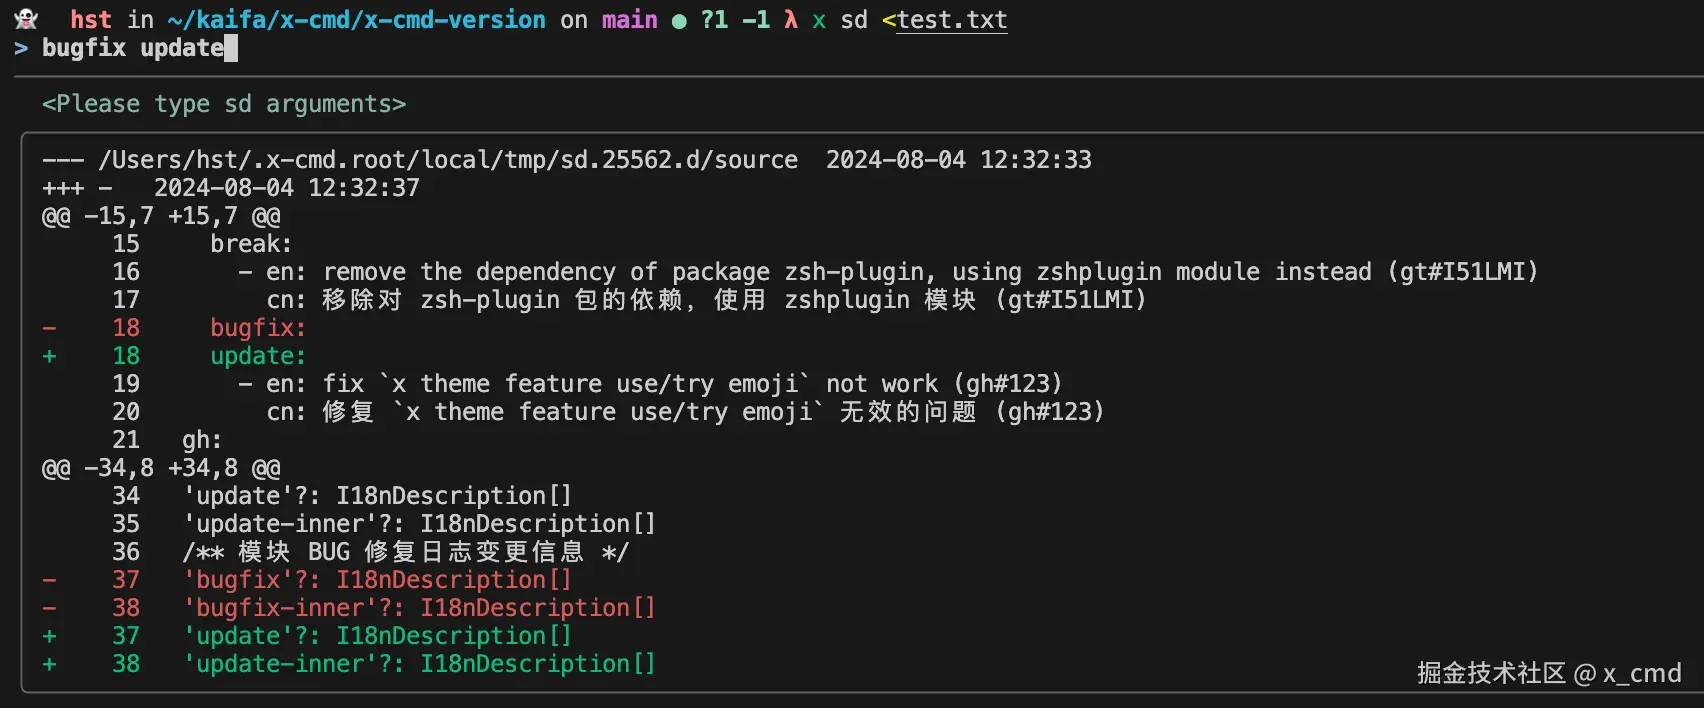The height and width of the screenshot is (708, 1704).
Task: Click the main branch name
Action: pyautogui.click(x=629, y=20)
